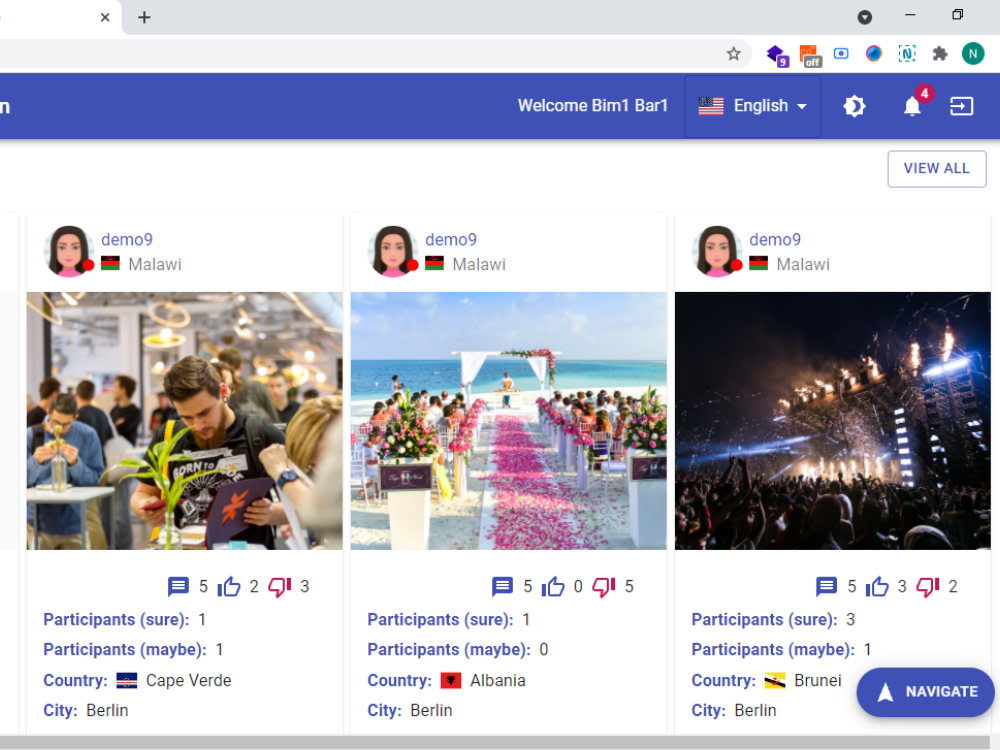Viewport: 1000px width, 750px height.
Task: Open the beach wedding event photo
Action: (508, 421)
